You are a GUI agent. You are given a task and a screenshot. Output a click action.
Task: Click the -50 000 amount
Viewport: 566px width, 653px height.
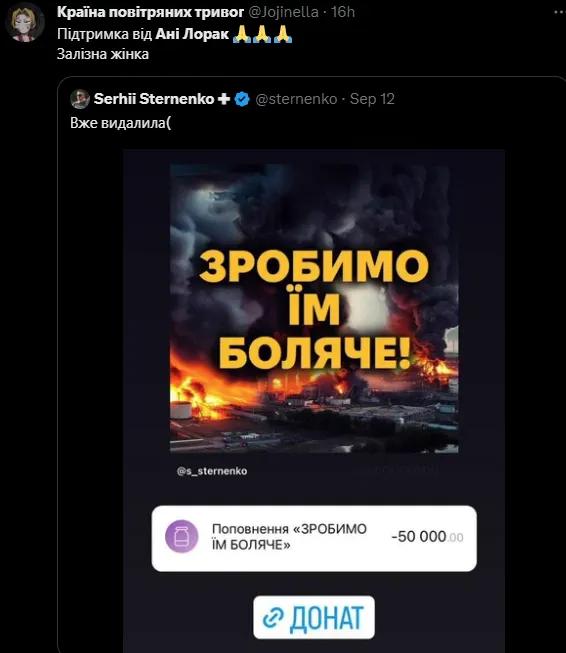point(427,537)
